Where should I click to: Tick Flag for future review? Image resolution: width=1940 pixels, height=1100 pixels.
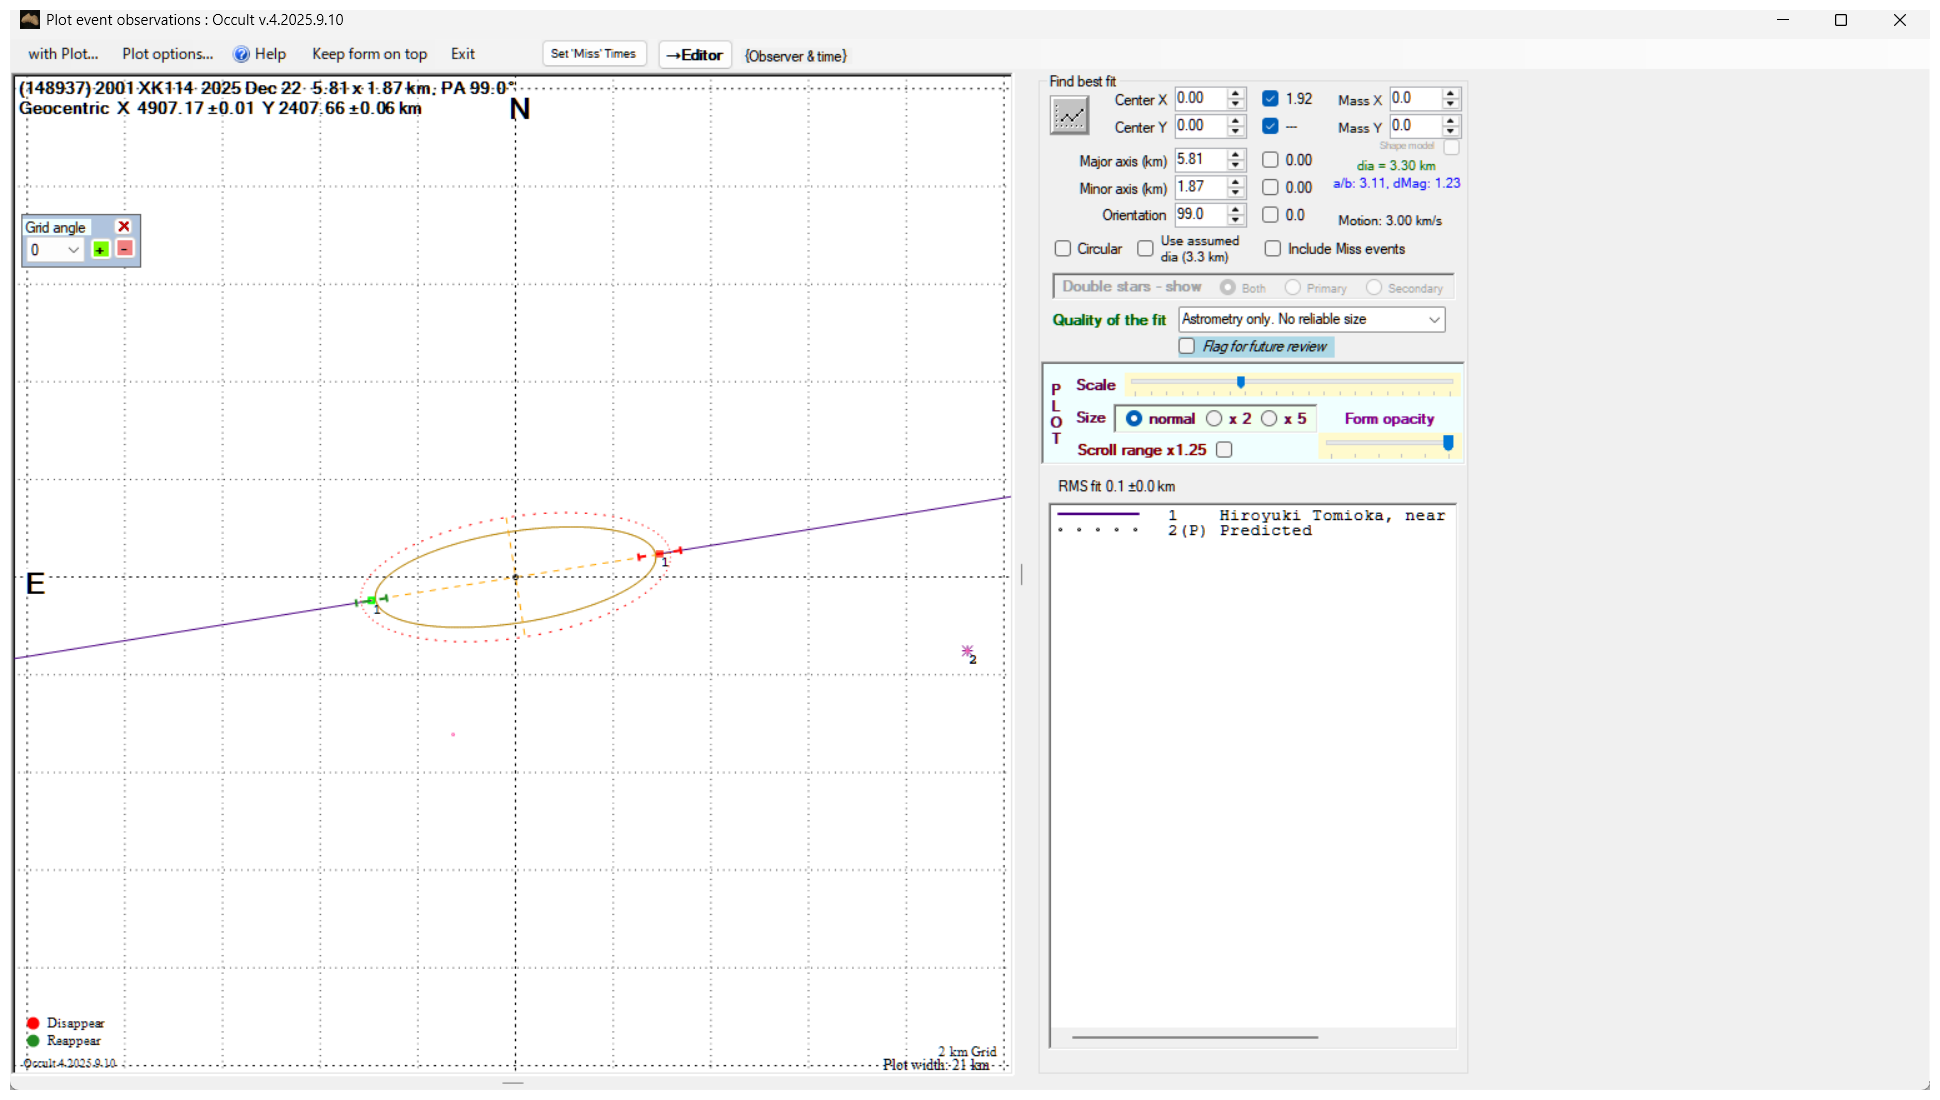tap(1187, 346)
